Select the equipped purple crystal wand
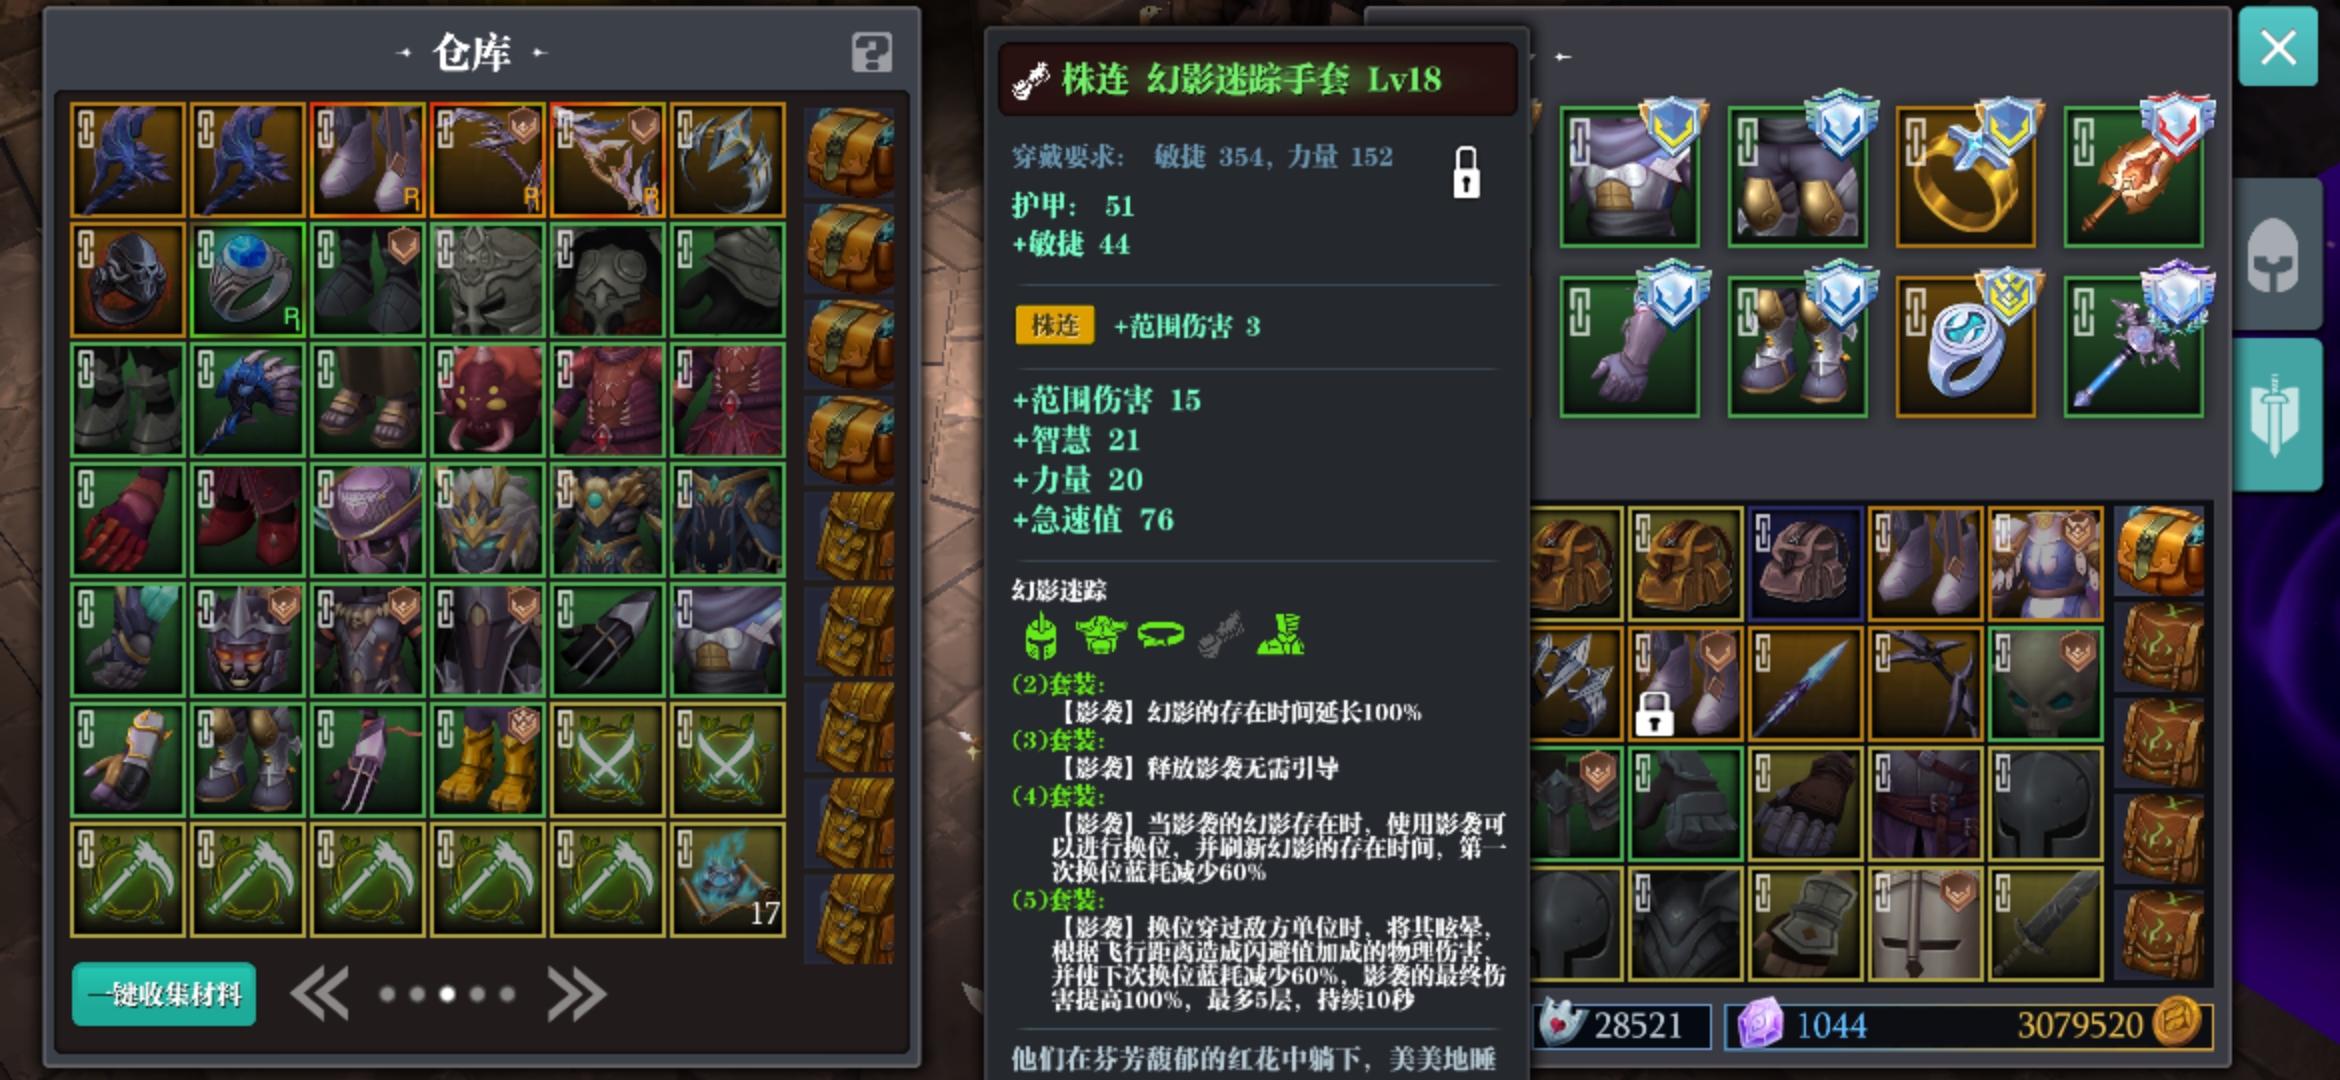The width and height of the screenshot is (2340, 1080). click(x=2133, y=346)
